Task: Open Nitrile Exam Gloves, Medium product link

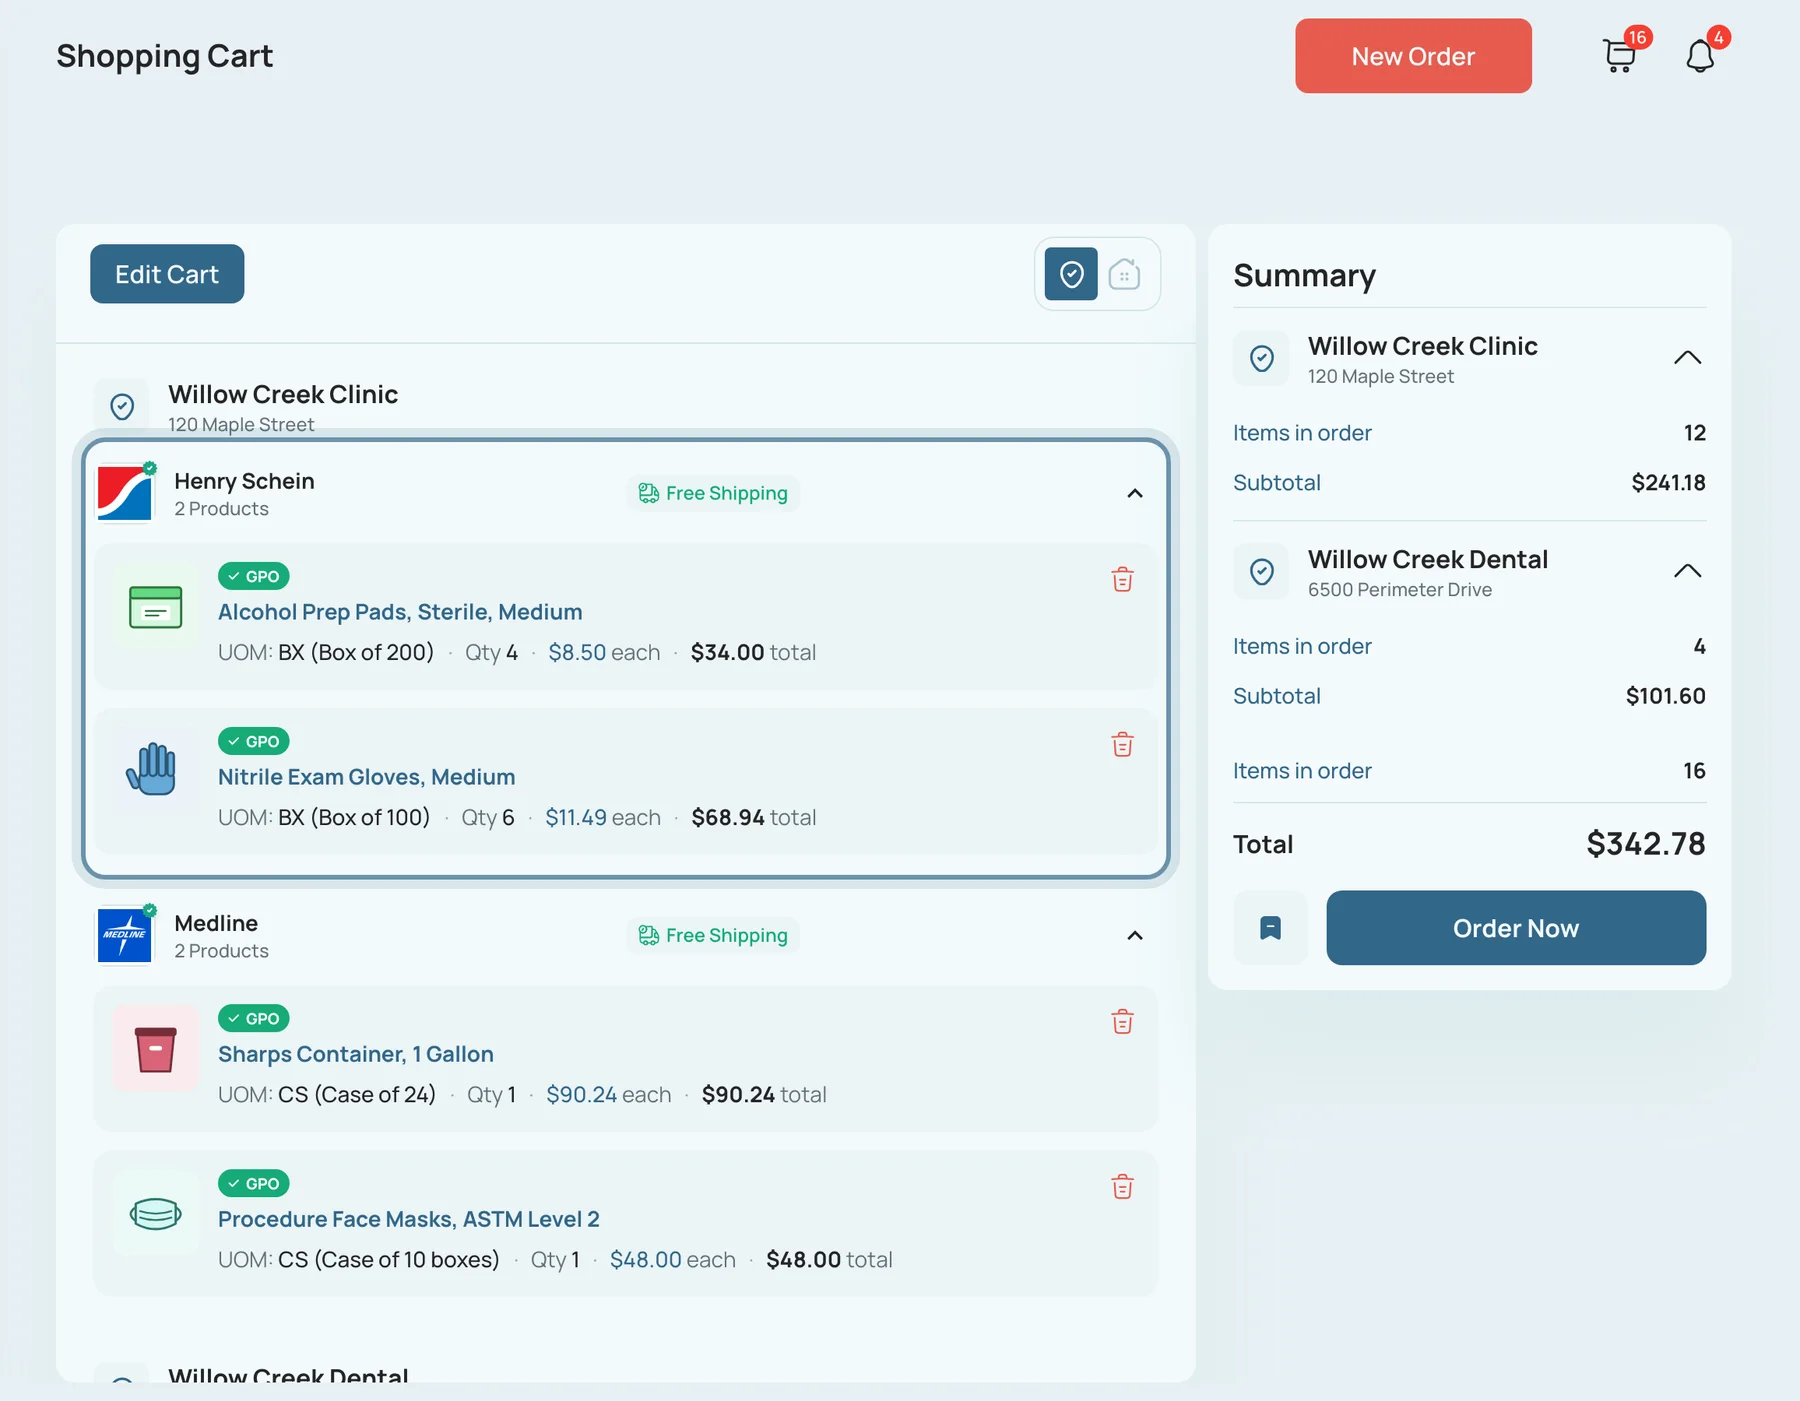Action: tap(367, 777)
